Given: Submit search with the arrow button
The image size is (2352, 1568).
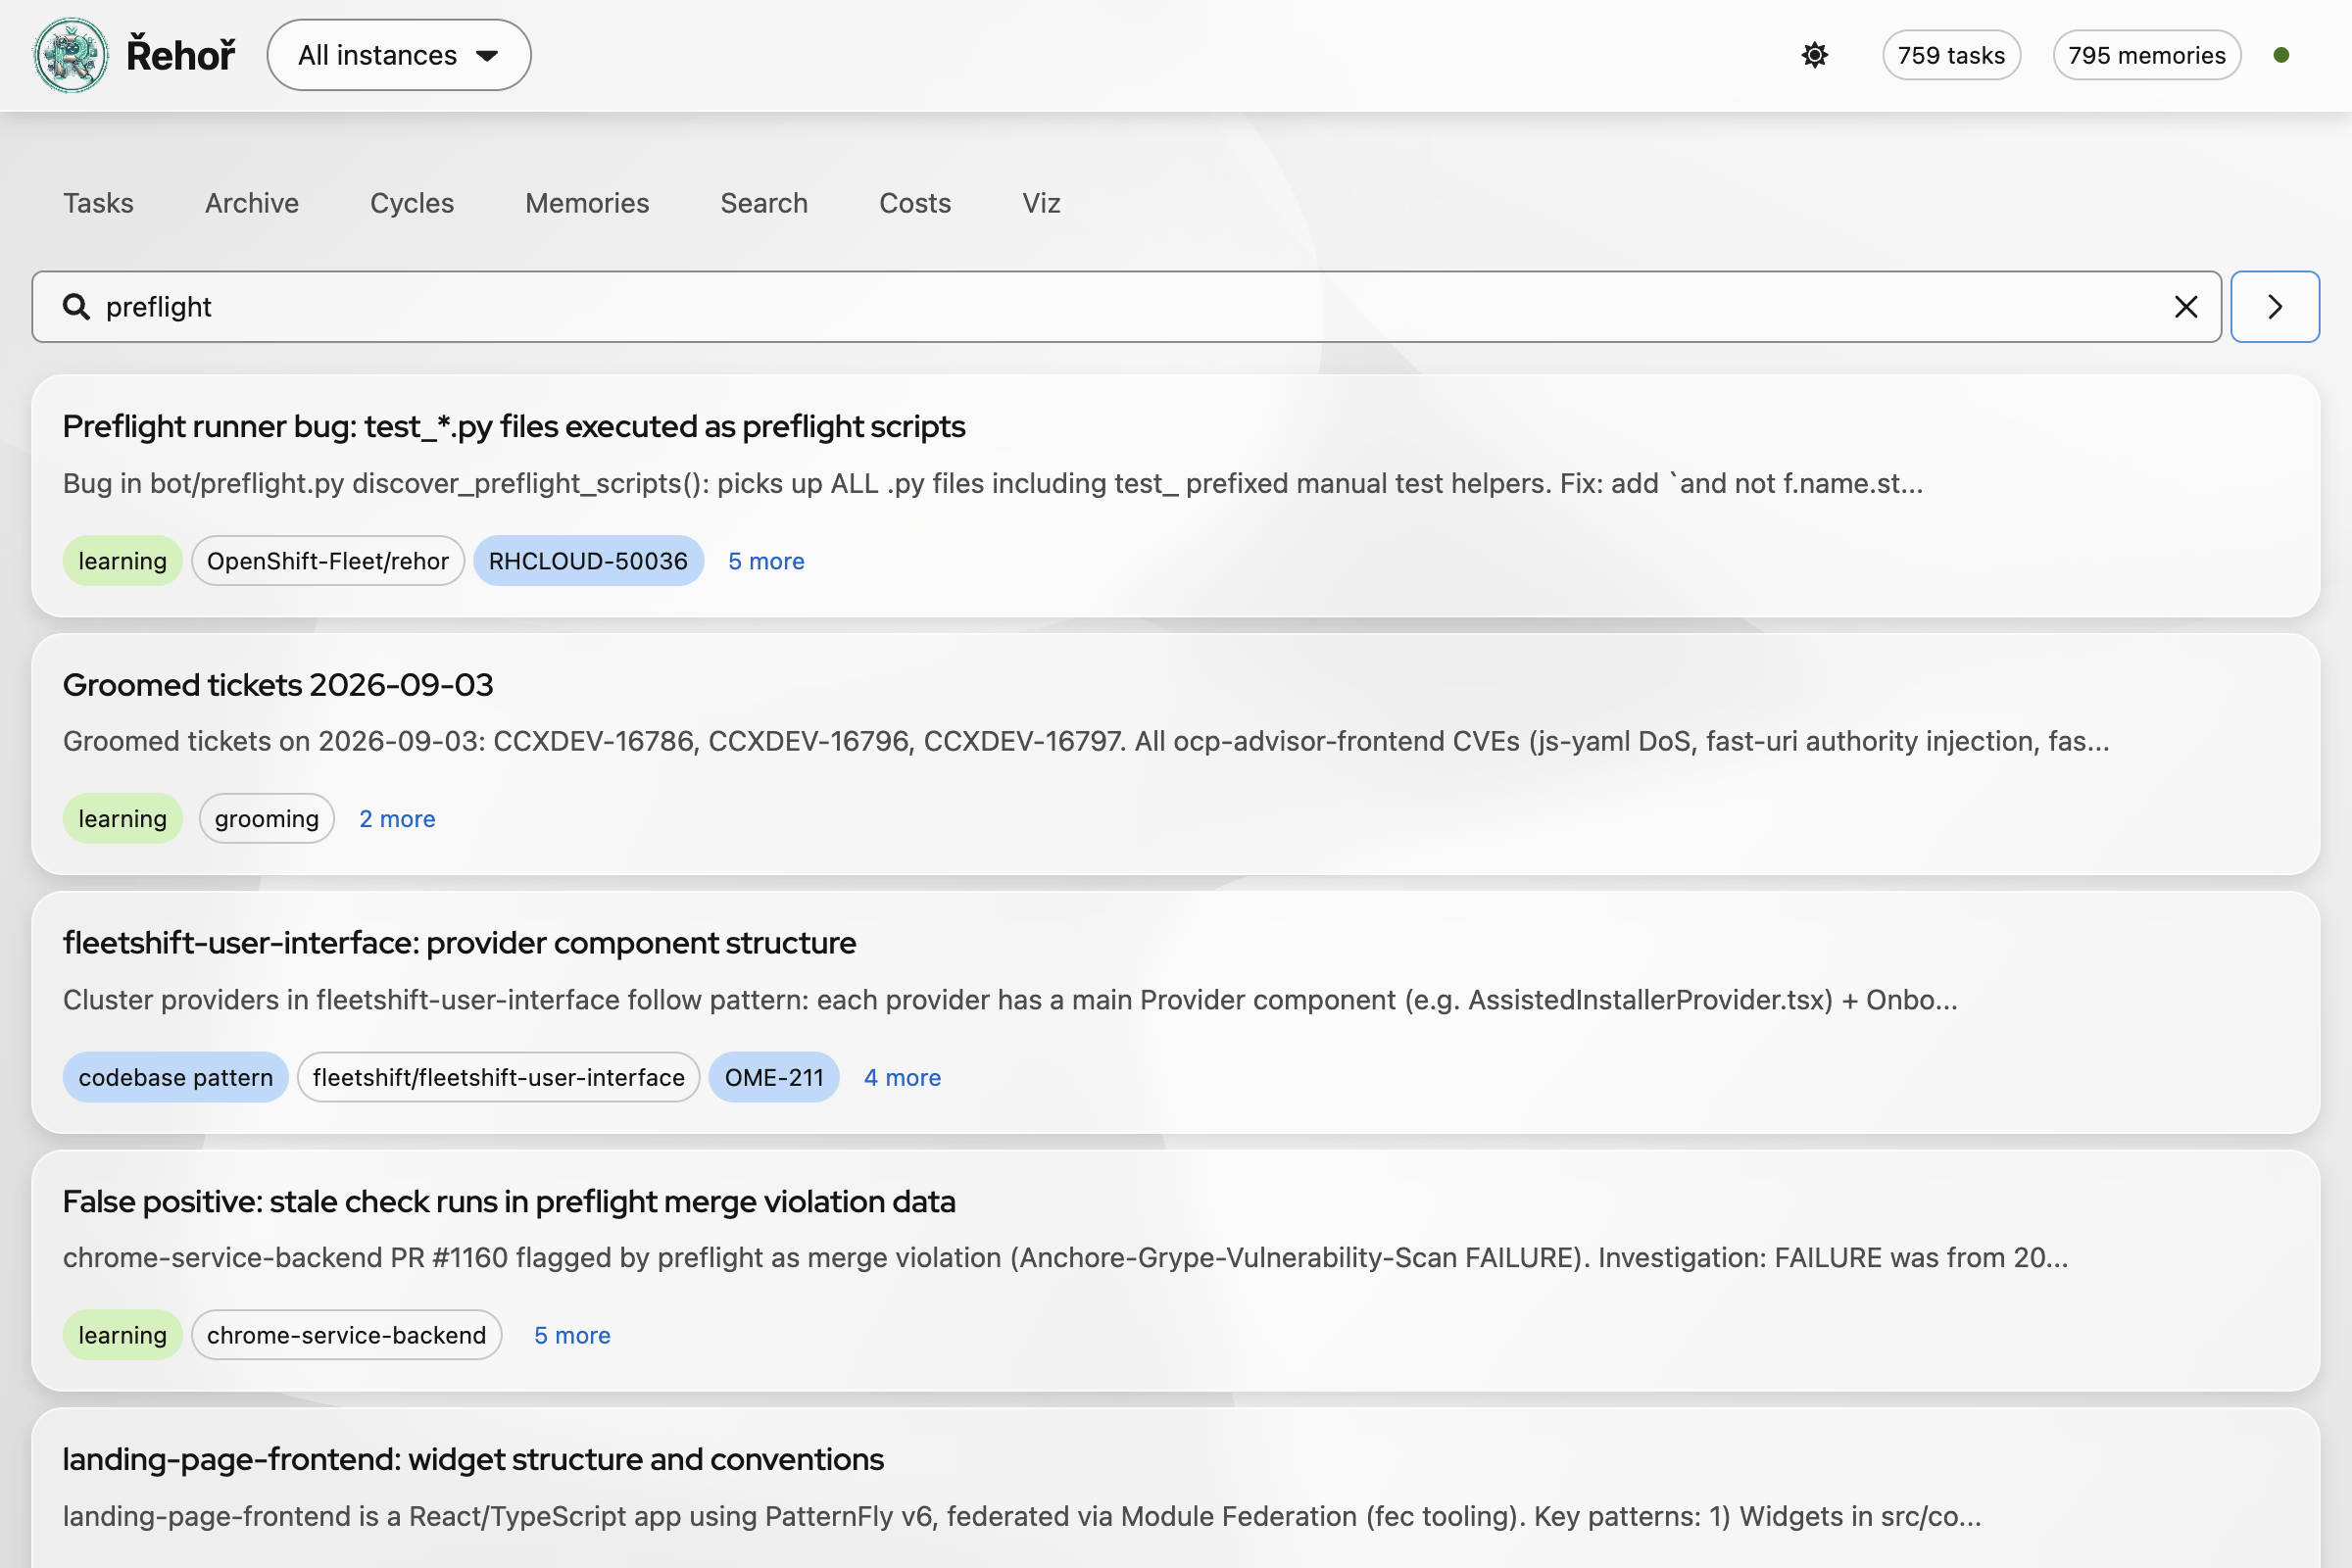Looking at the screenshot, I should (2275, 307).
